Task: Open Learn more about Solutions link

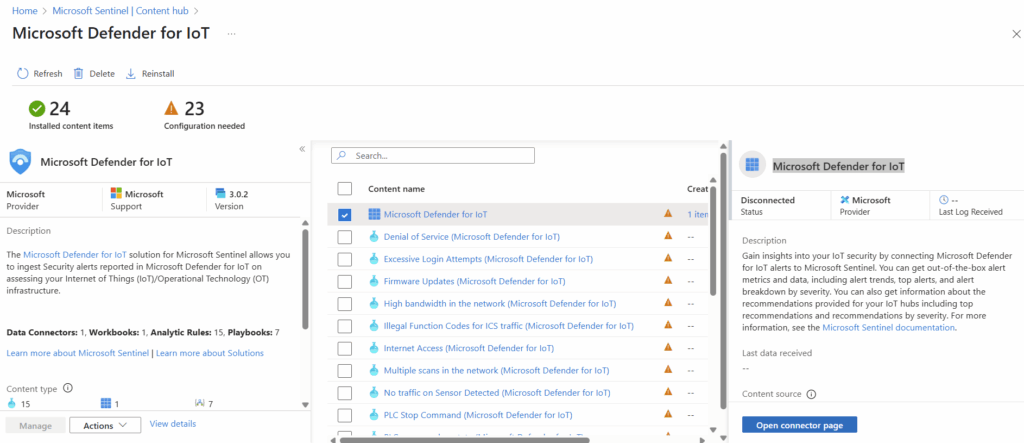Action: (210, 353)
